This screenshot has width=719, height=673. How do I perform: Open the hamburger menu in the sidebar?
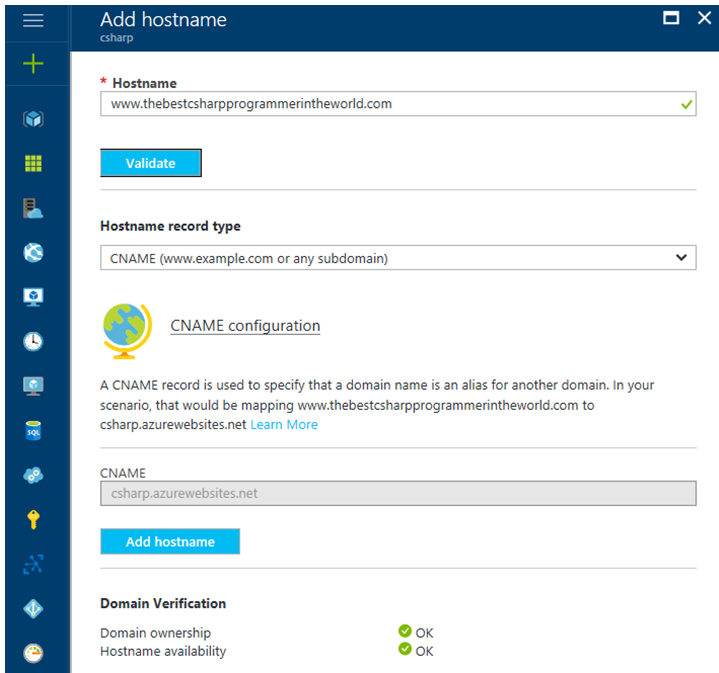pyautogui.click(x=33, y=20)
